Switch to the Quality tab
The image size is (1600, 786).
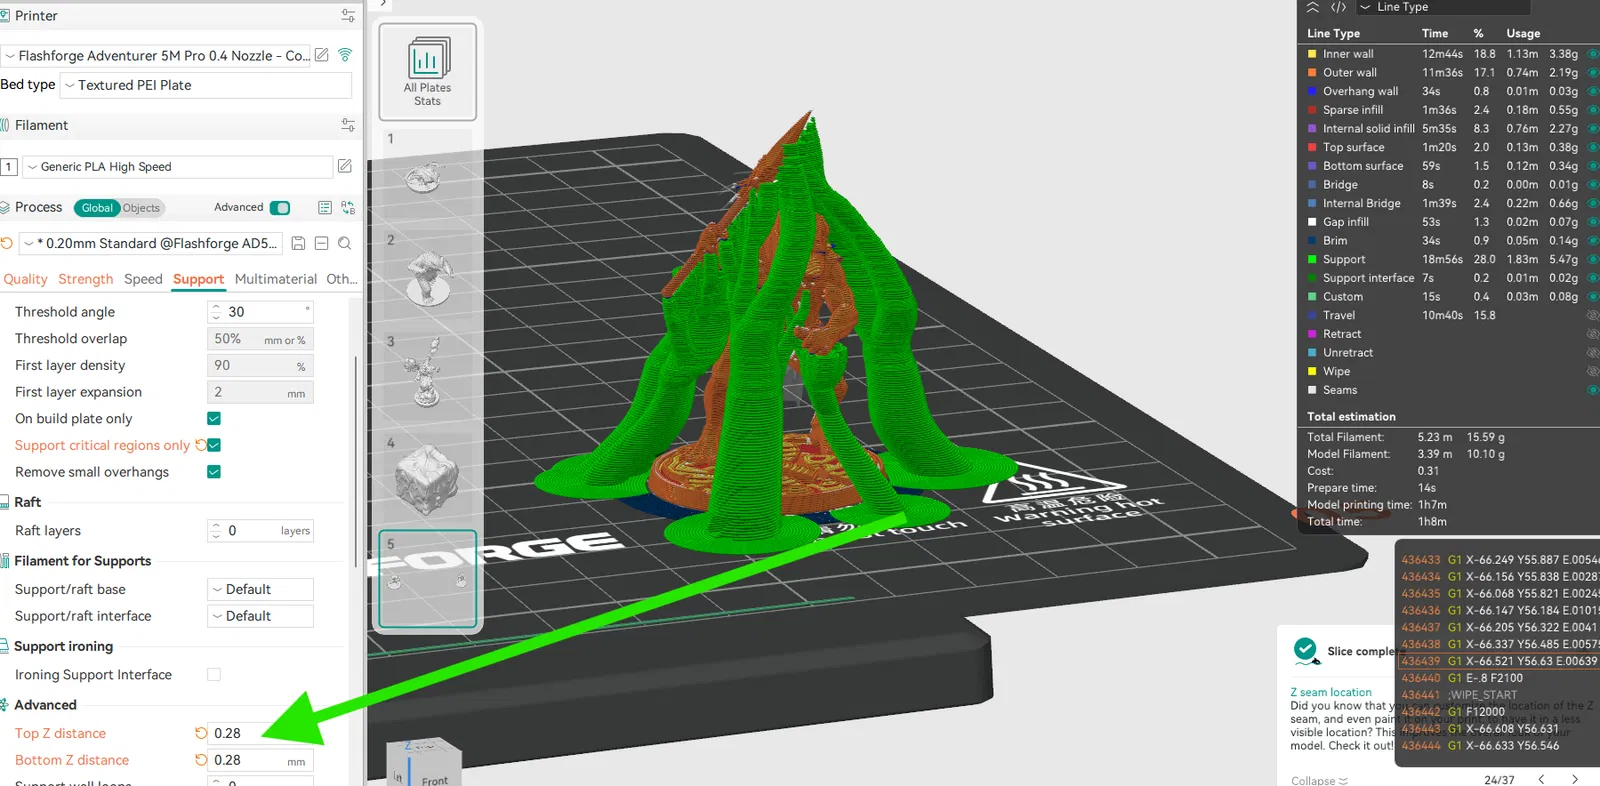tap(25, 279)
